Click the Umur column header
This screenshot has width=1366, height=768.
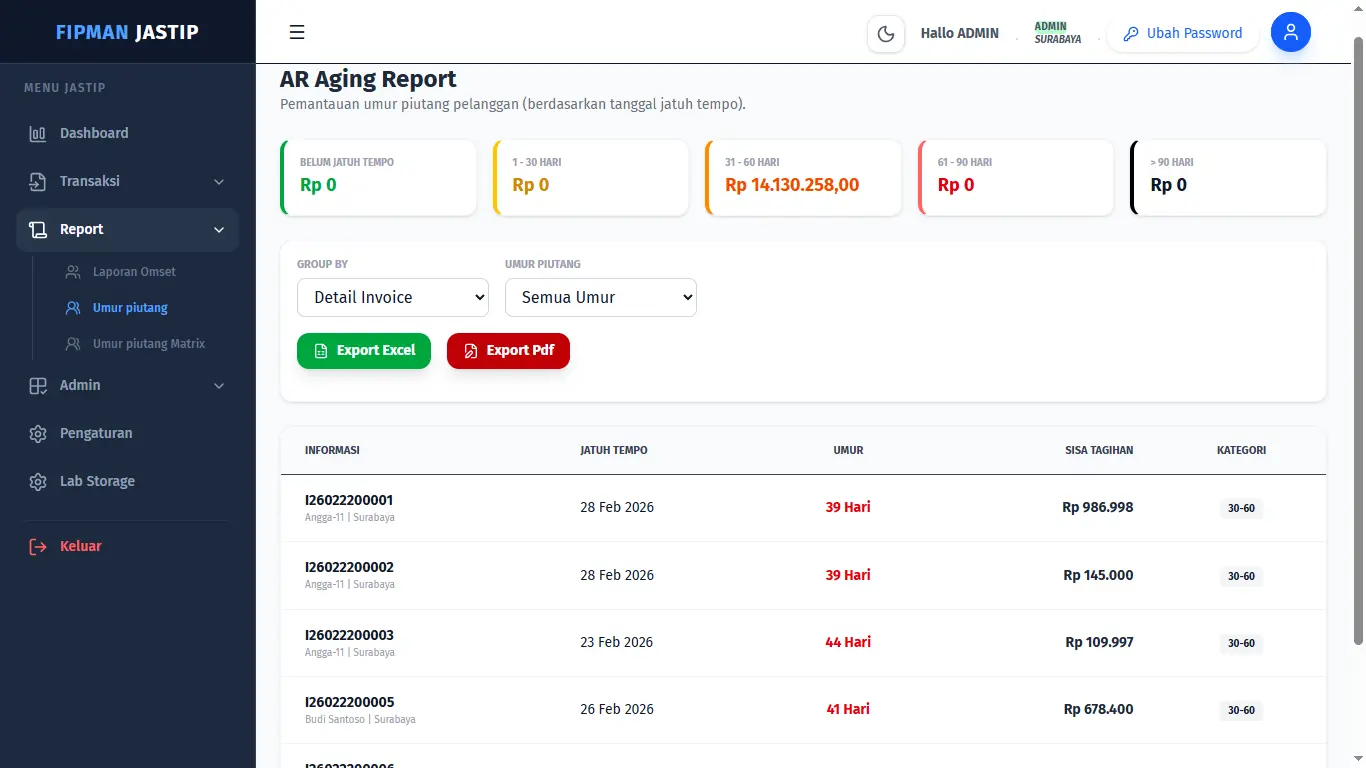coord(848,450)
